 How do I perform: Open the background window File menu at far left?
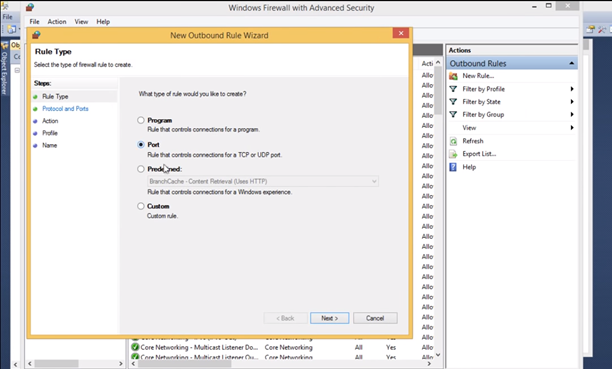coord(7,17)
